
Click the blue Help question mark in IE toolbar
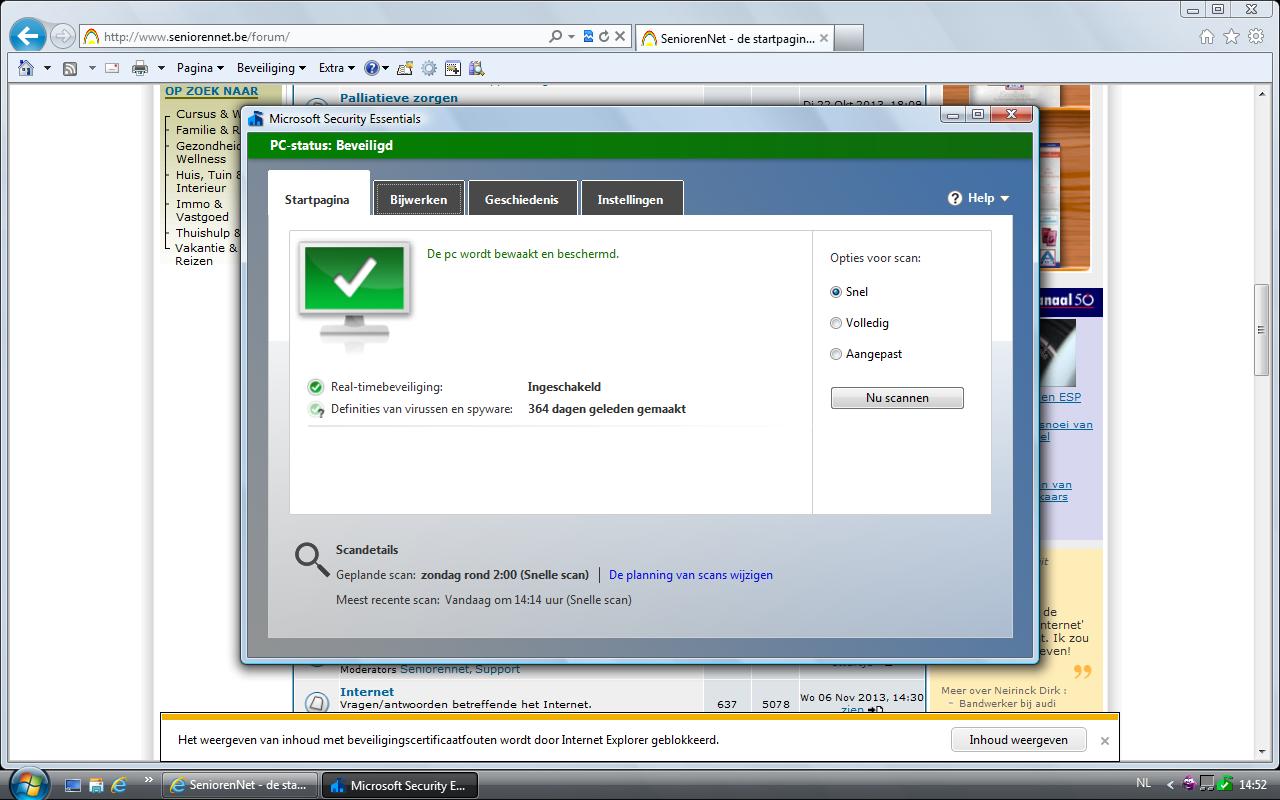click(x=372, y=68)
